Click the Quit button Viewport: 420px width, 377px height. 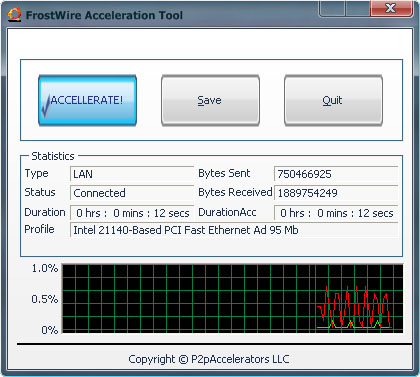[x=333, y=100]
